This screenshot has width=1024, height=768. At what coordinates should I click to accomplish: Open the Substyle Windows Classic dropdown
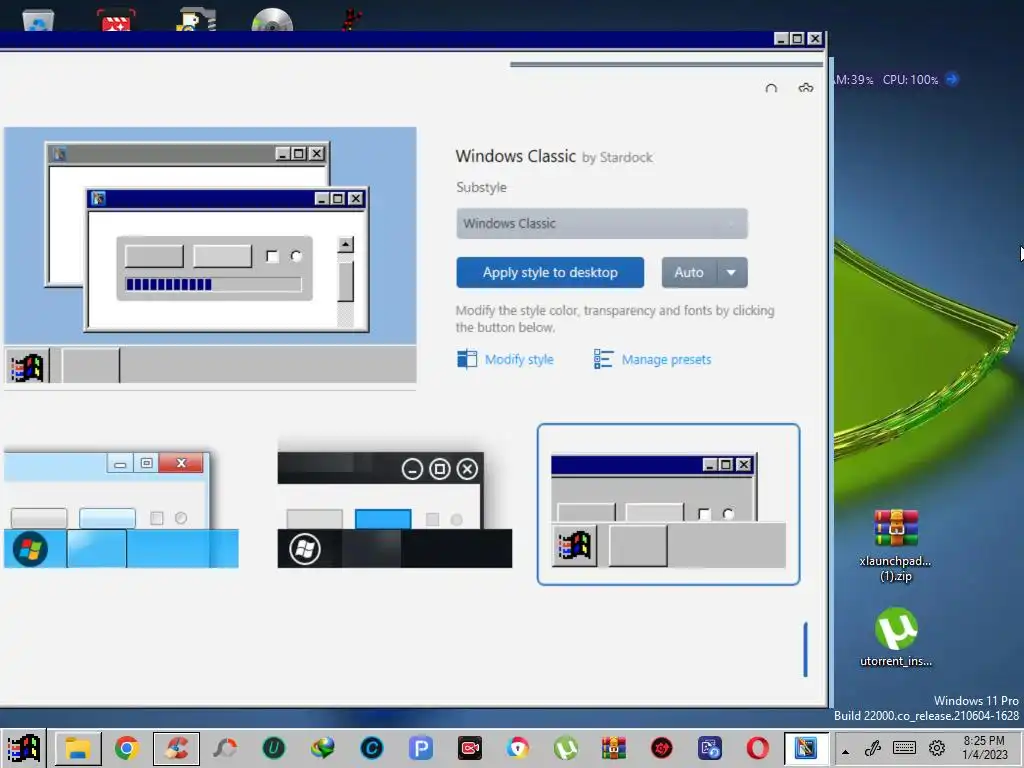pyautogui.click(x=601, y=223)
